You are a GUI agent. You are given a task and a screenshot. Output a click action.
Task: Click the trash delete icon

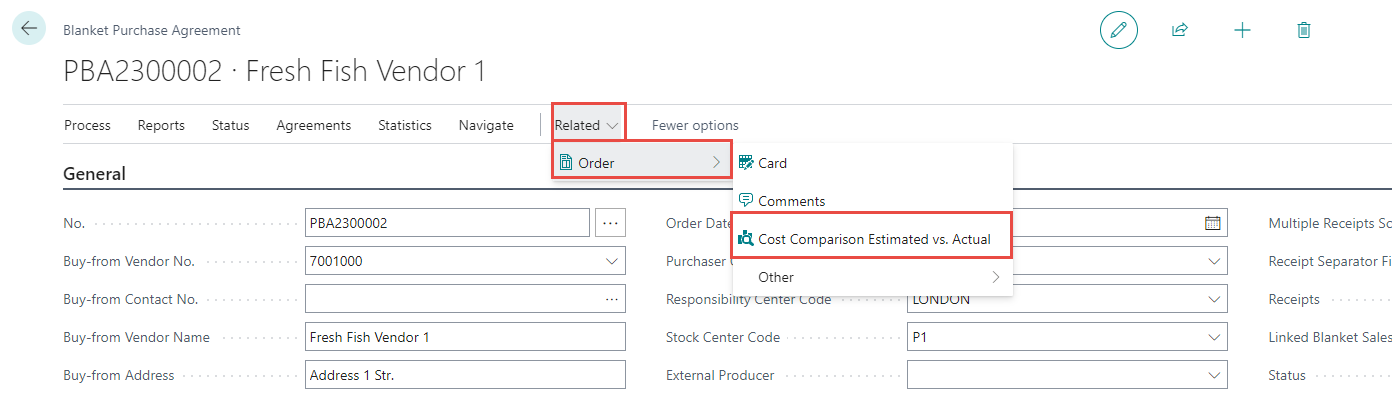click(1304, 30)
